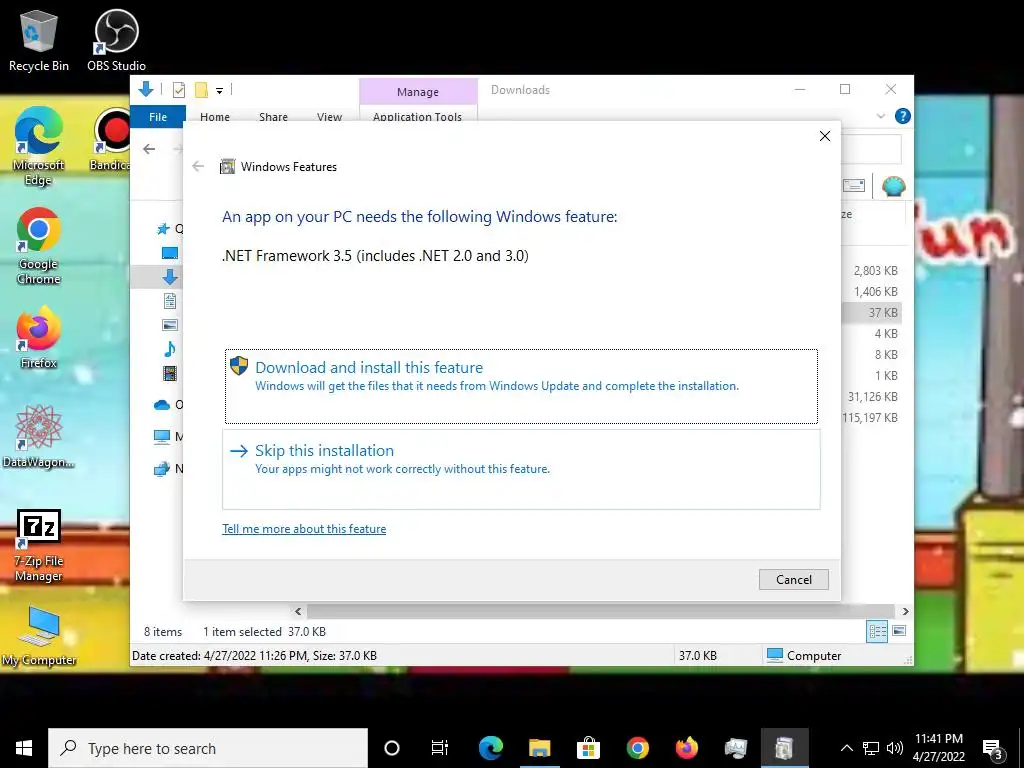Switch to Details view in Explorer status bar
The width and height of the screenshot is (1024, 768).
pyautogui.click(x=877, y=632)
